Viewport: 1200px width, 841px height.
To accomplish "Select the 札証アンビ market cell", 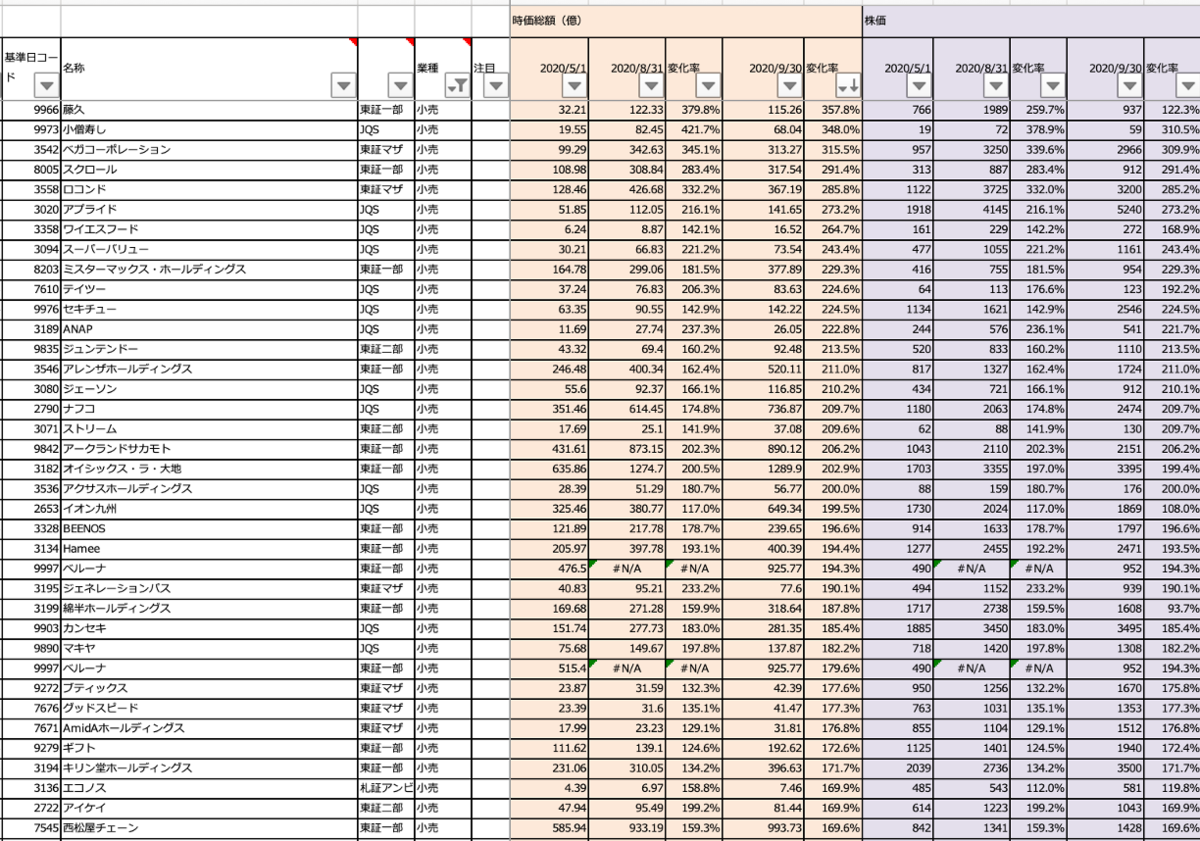I will (x=386, y=789).
